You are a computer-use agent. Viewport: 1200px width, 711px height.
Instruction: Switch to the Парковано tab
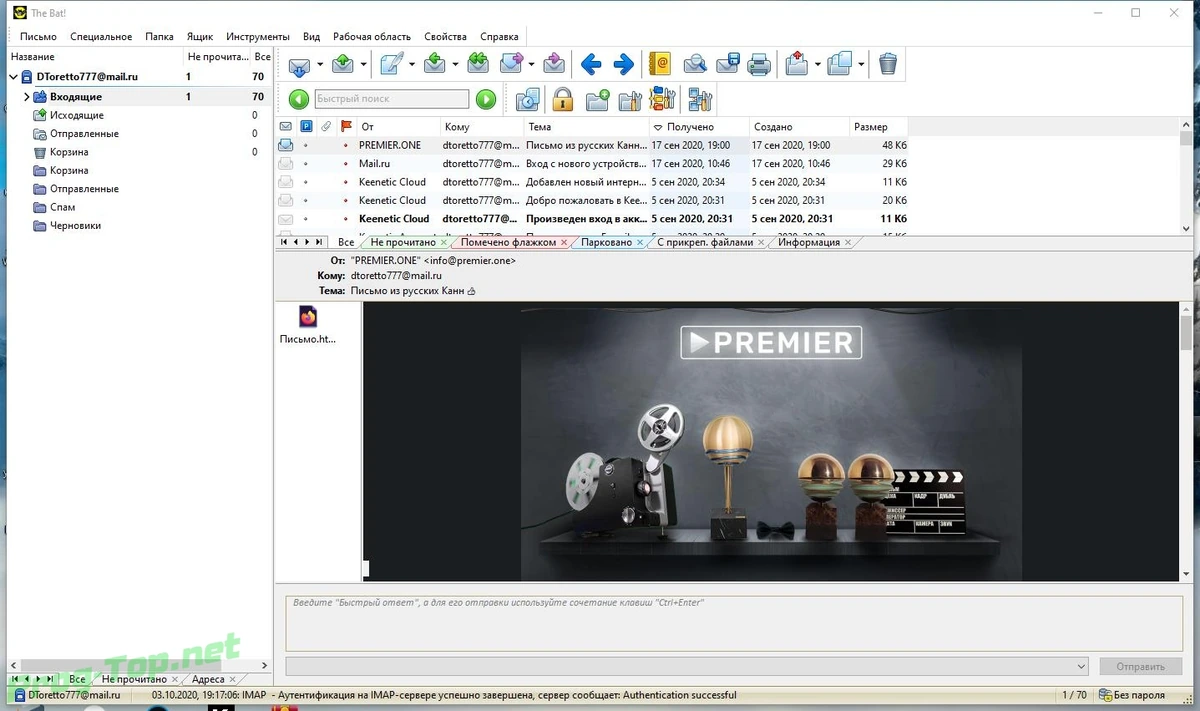[x=606, y=242]
